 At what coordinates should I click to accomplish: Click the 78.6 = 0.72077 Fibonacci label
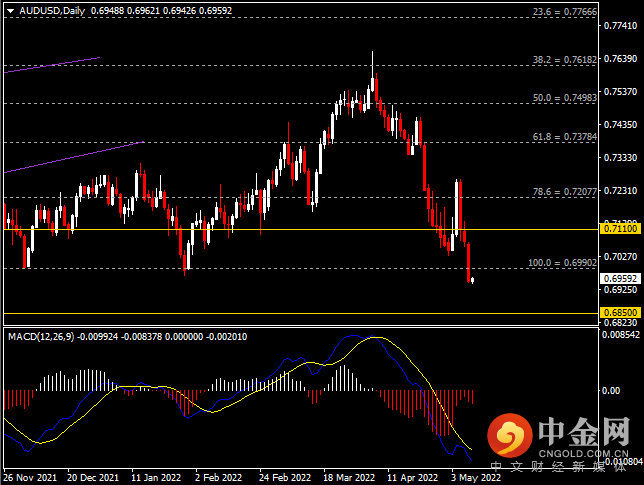pyautogui.click(x=563, y=190)
